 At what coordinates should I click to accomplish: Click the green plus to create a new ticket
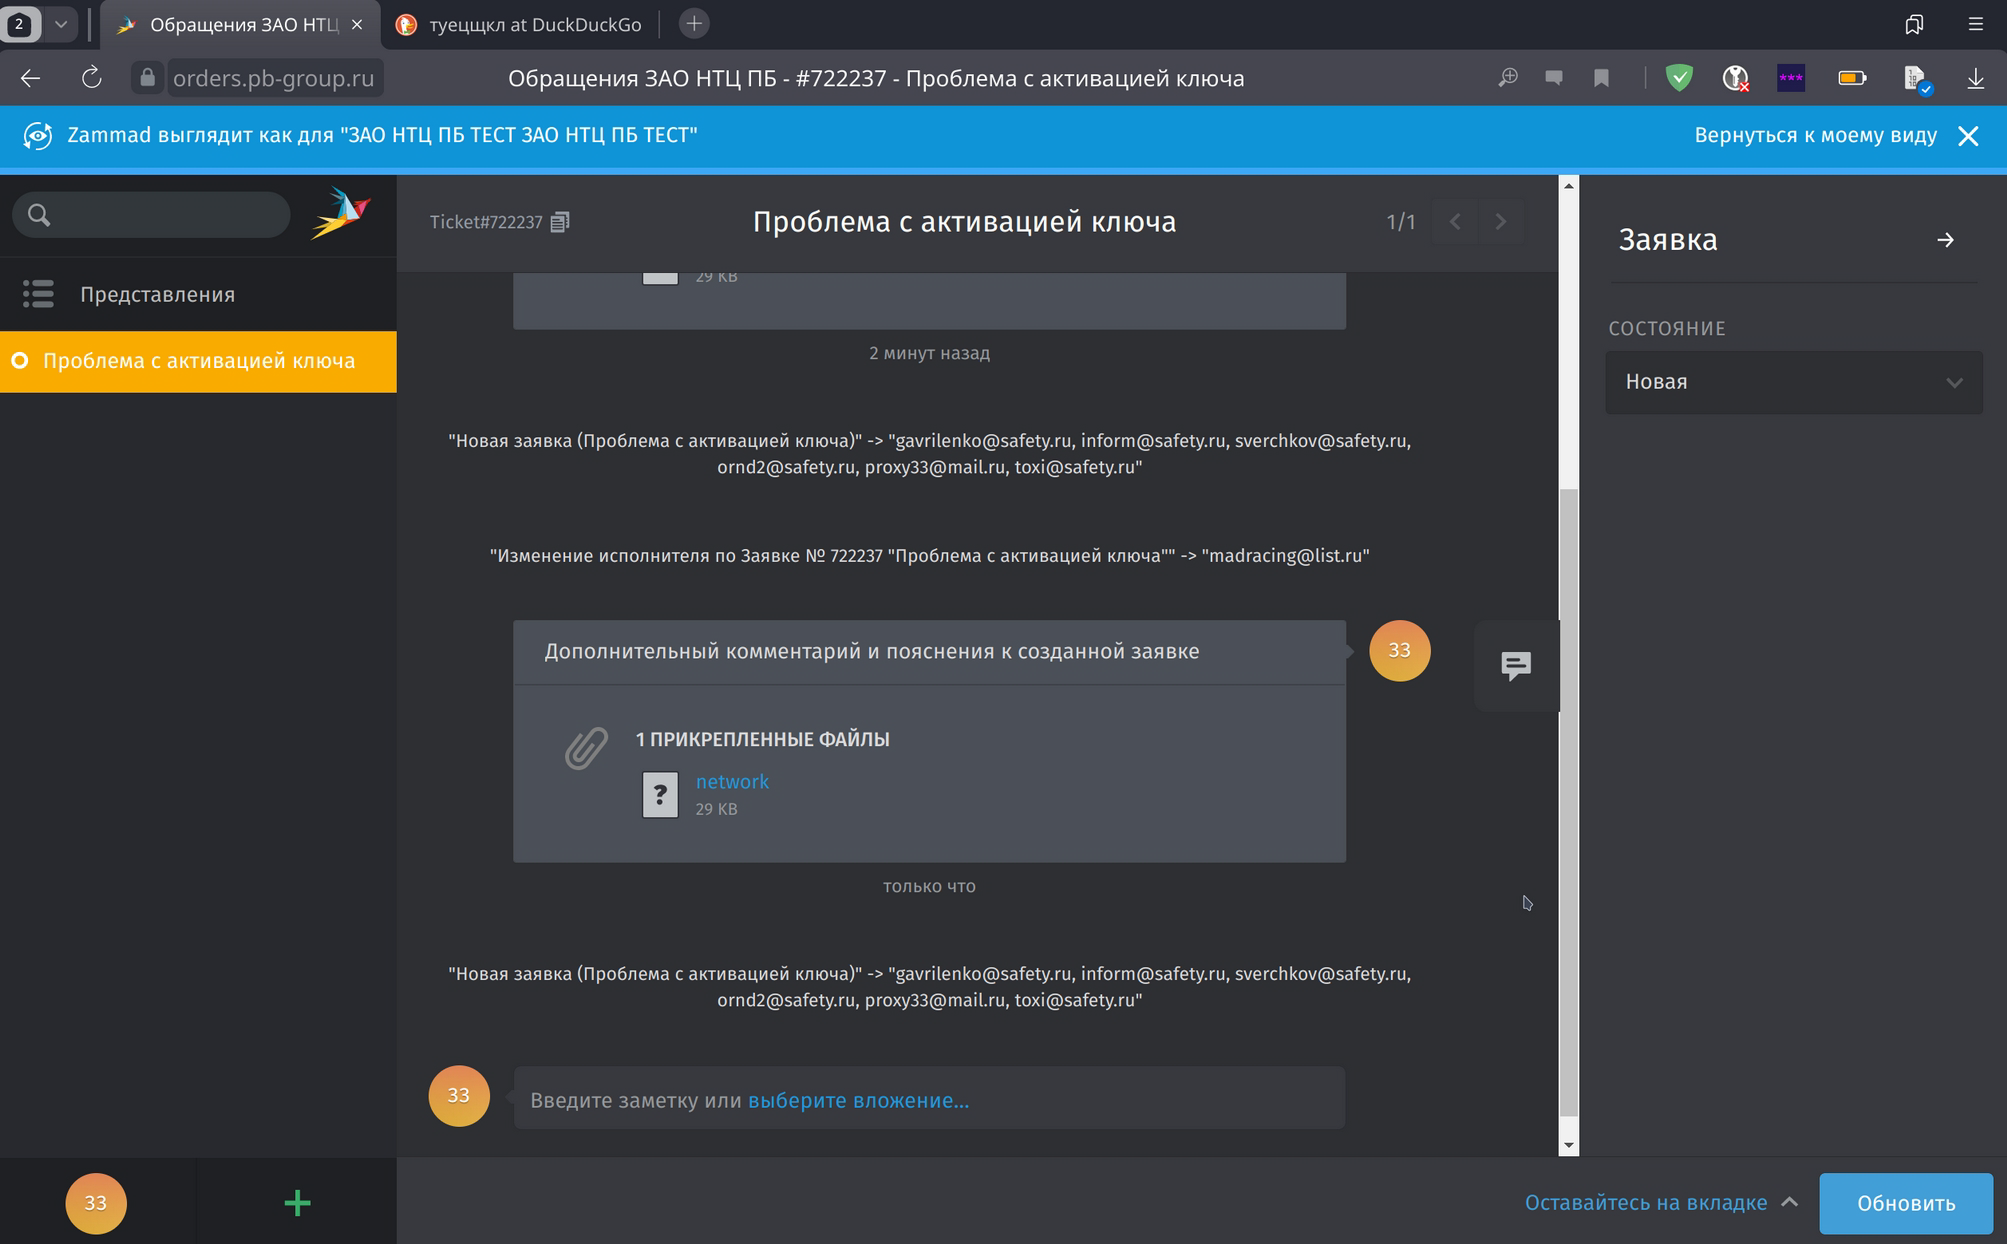click(x=297, y=1202)
